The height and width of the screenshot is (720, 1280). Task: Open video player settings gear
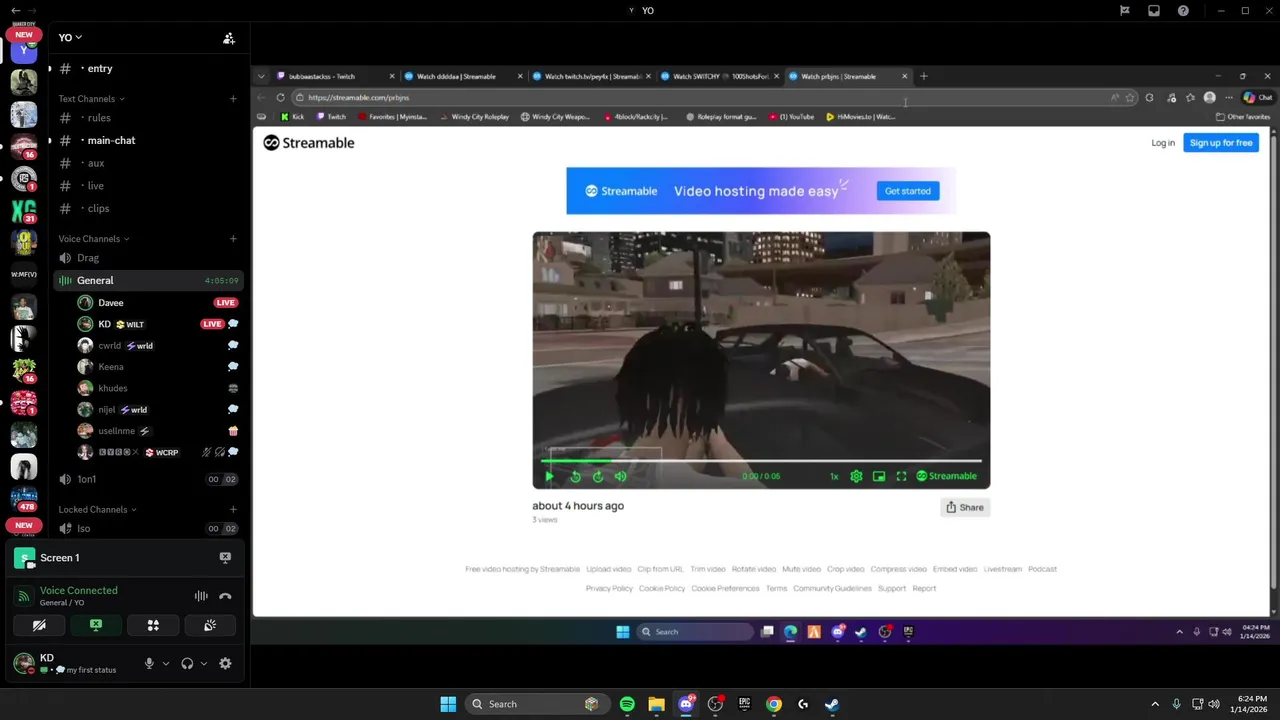point(856,476)
